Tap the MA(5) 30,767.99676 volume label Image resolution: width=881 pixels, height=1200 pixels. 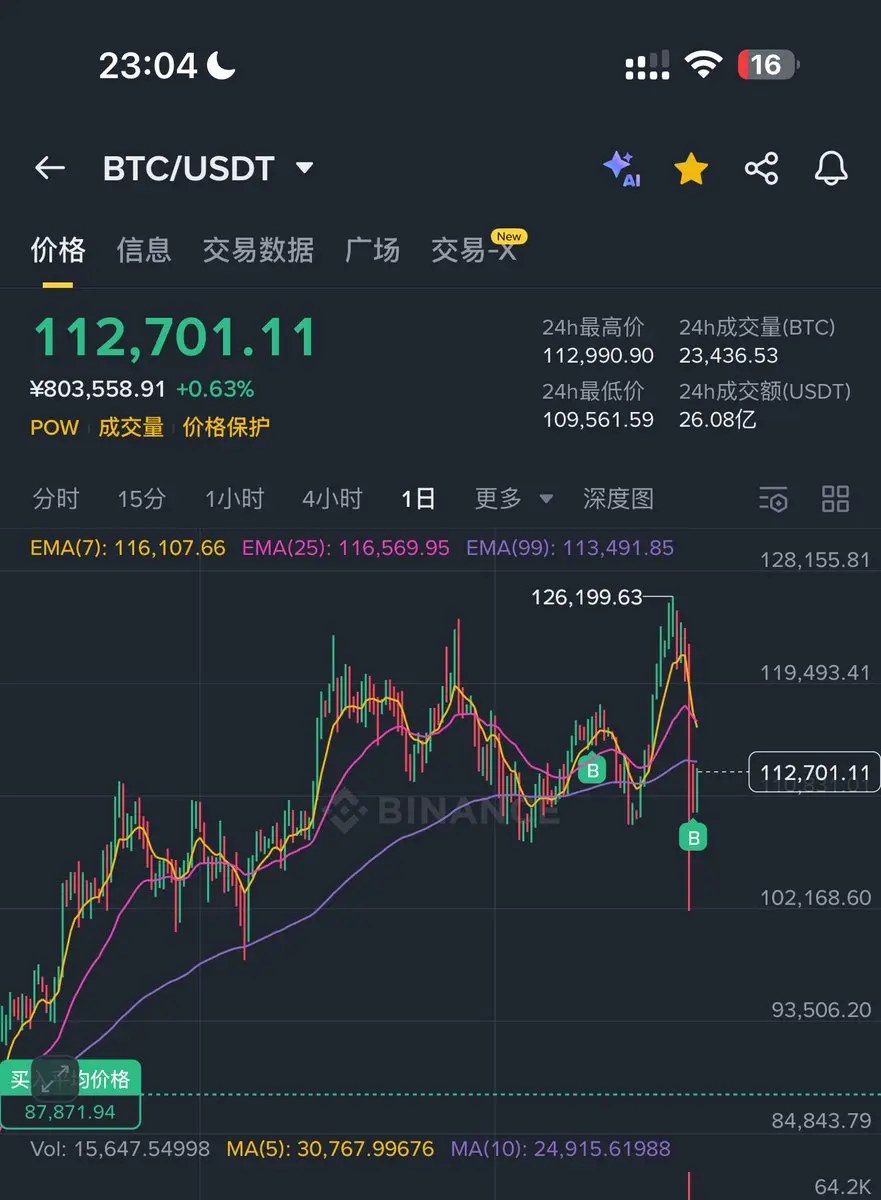coord(330,1149)
